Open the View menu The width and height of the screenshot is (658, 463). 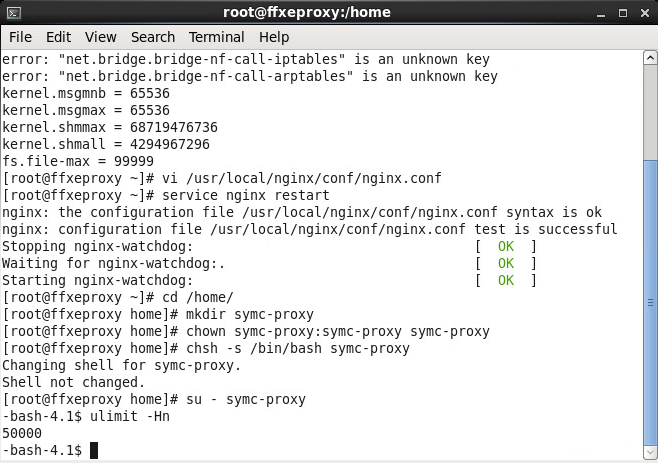(98, 37)
